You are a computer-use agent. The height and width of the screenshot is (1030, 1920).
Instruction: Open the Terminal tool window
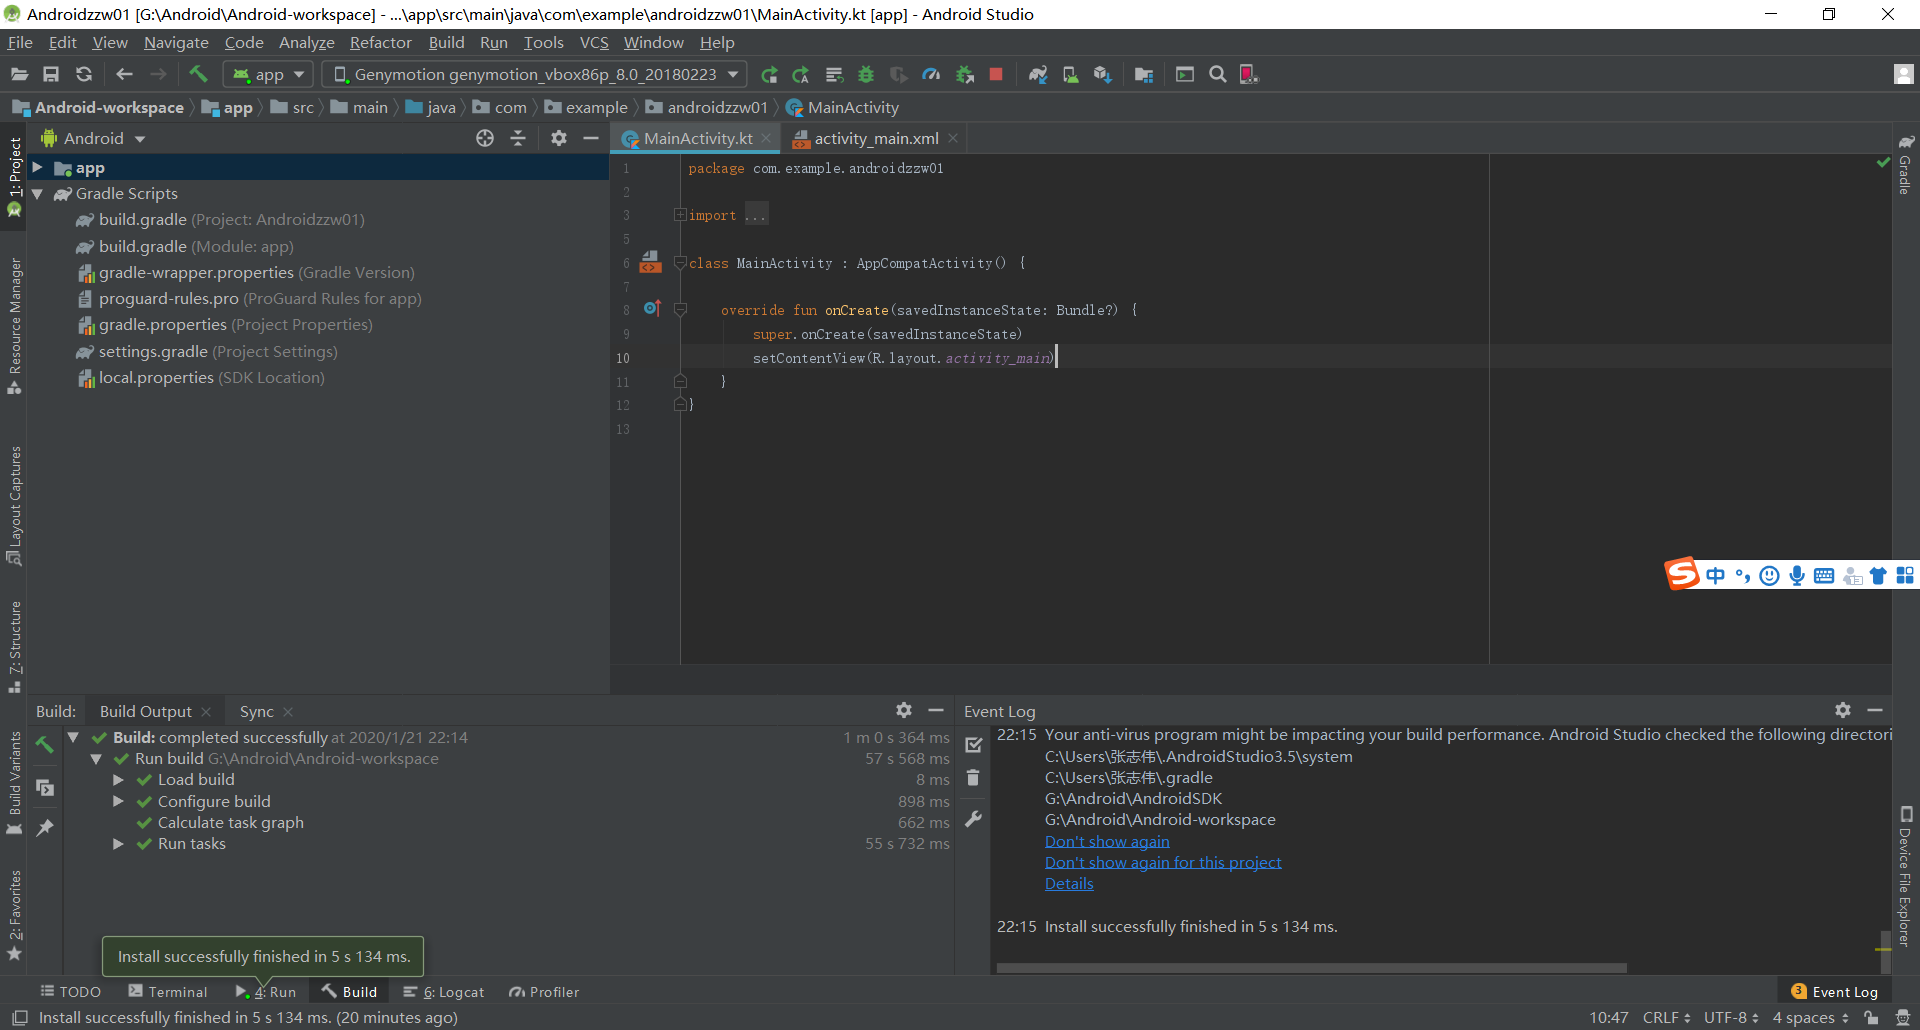pyautogui.click(x=168, y=991)
